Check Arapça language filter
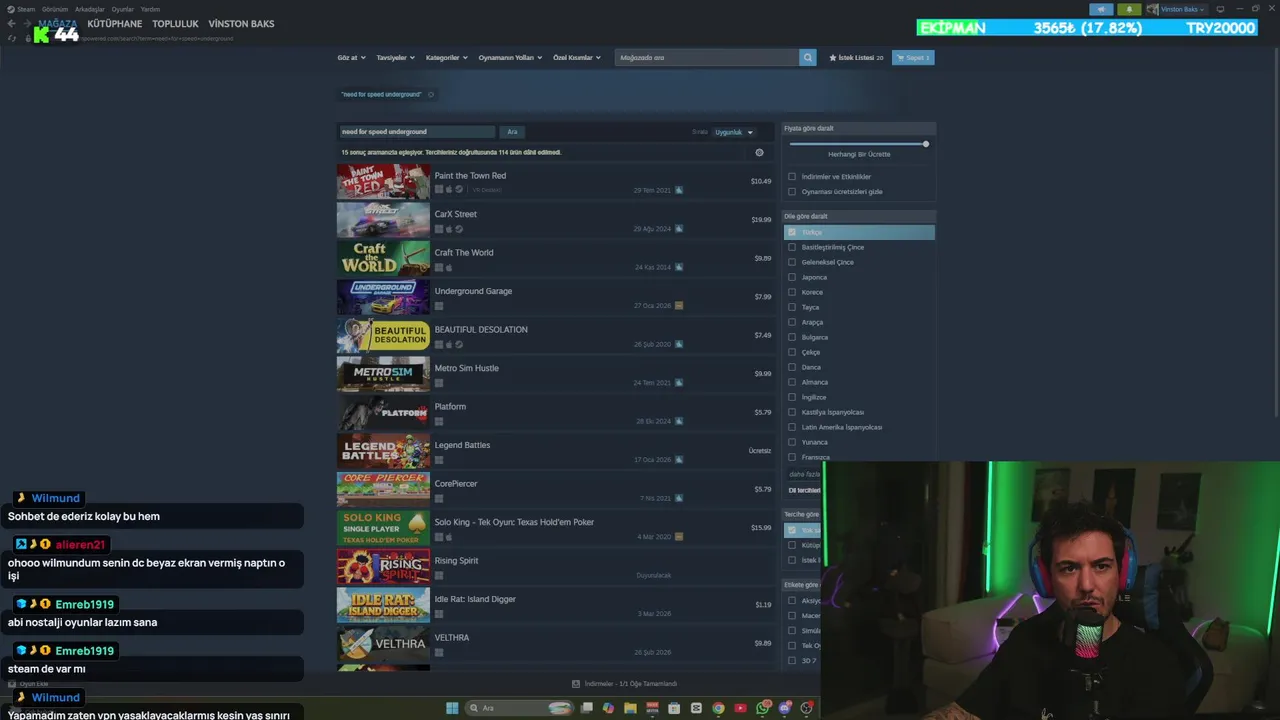The width and height of the screenshot is (1280, 720). click(792, 322)
